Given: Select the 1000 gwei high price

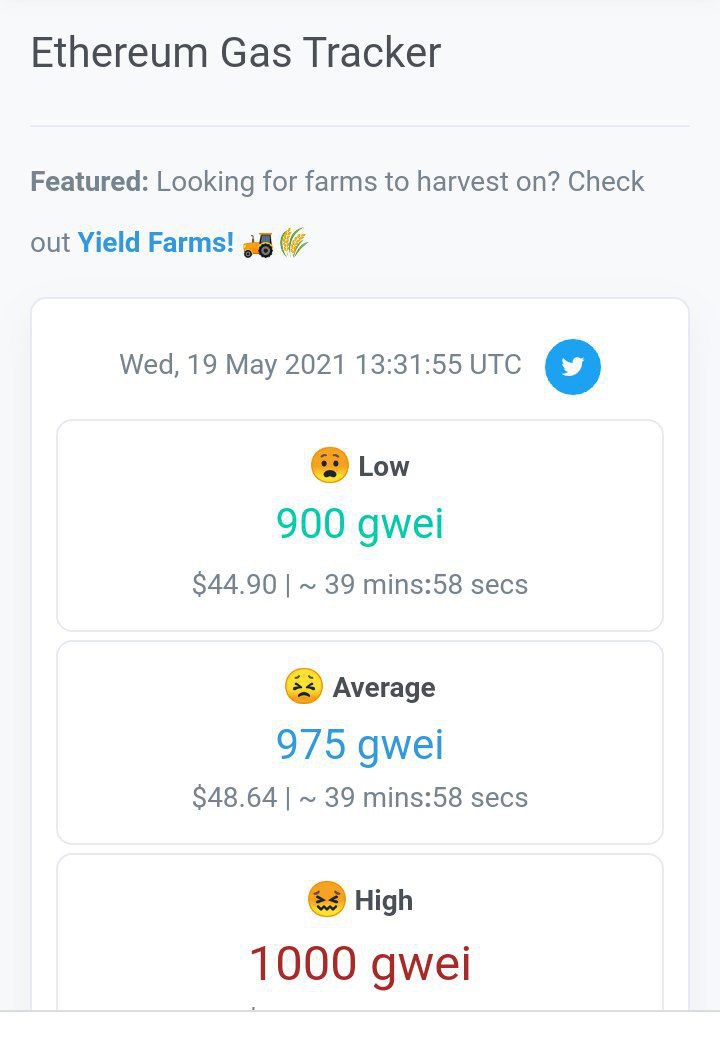Looking at the screenshot, I should point(360,963).
